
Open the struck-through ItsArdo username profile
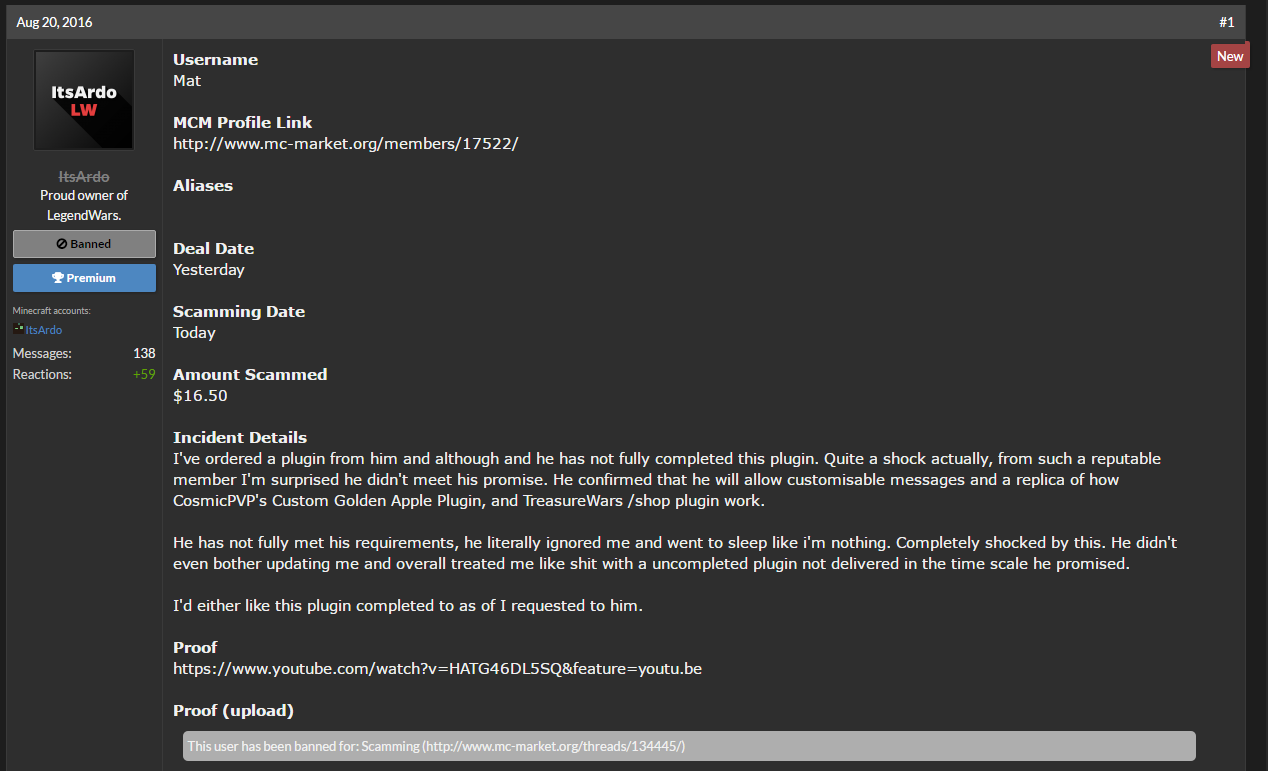[84, 176]
